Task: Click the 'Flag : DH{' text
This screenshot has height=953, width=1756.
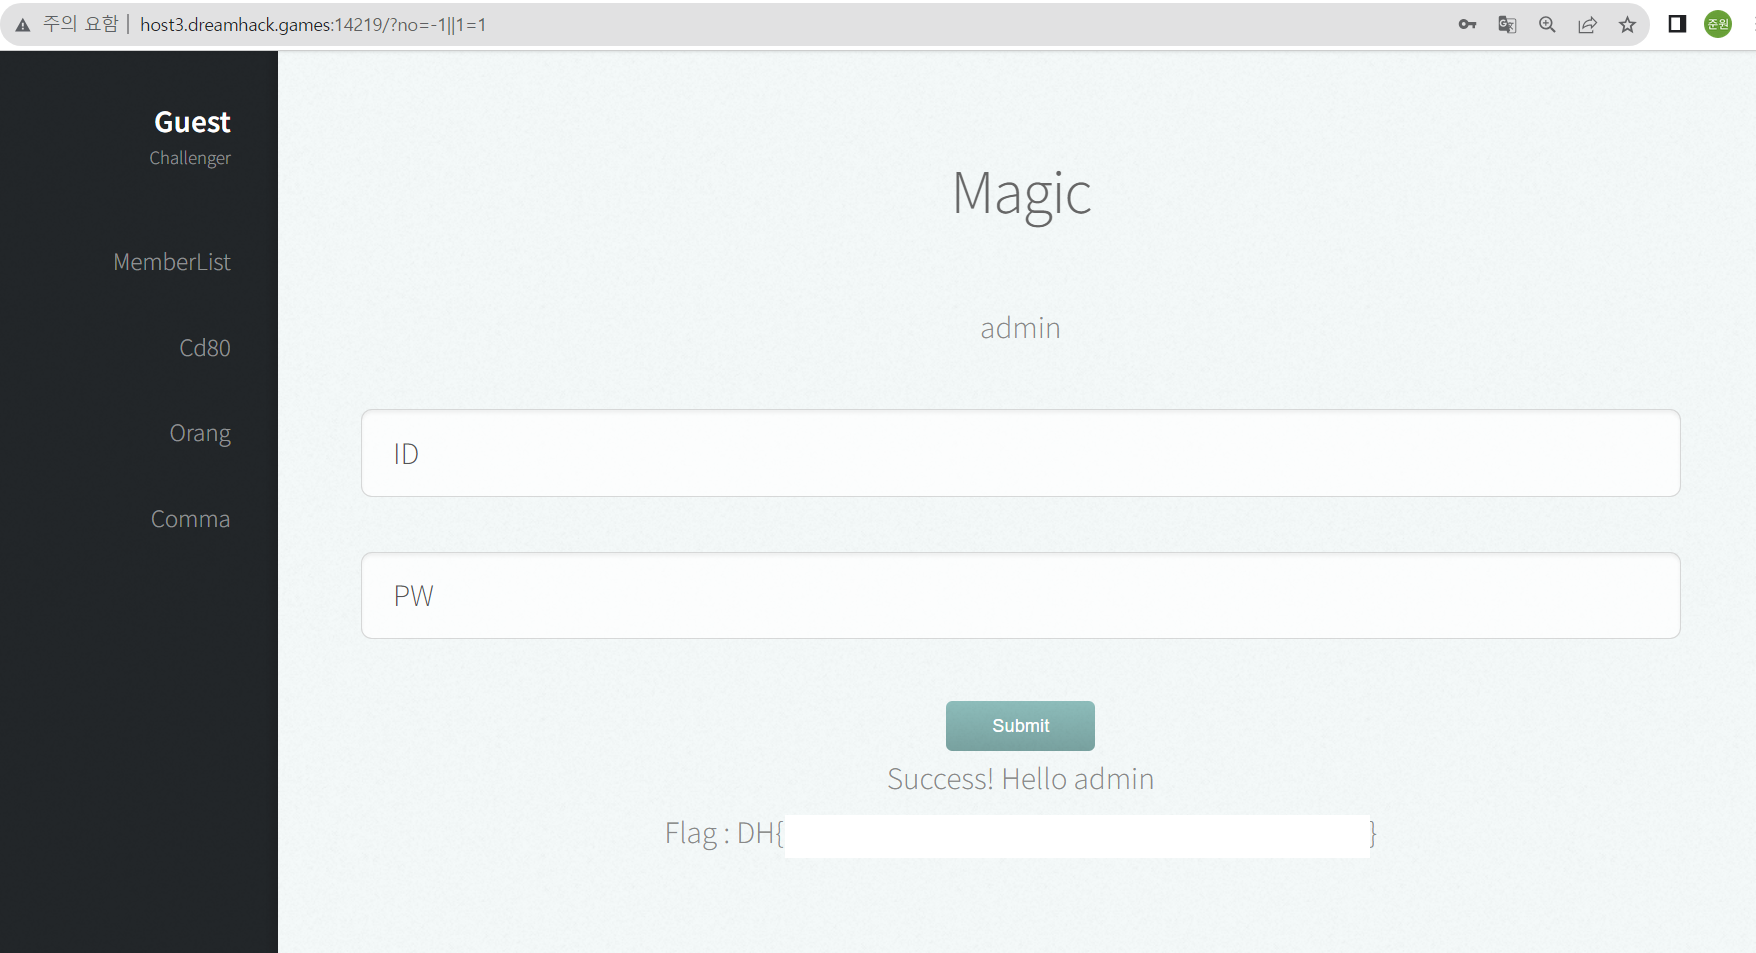Action: point(724,834)
